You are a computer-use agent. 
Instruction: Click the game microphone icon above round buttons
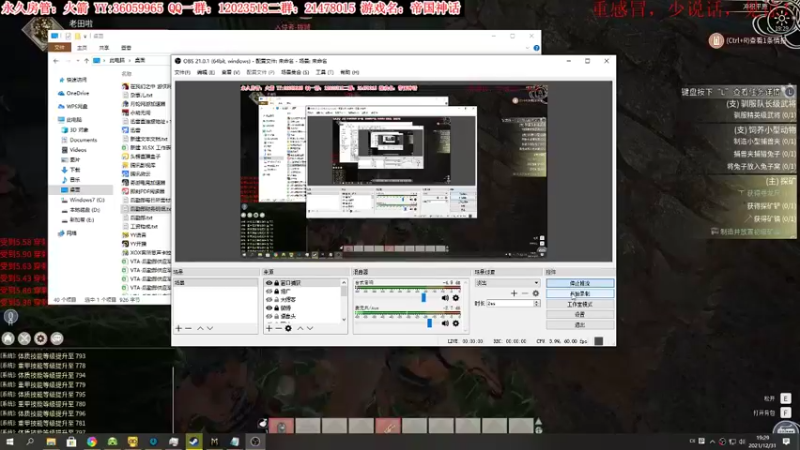[10, 317]
